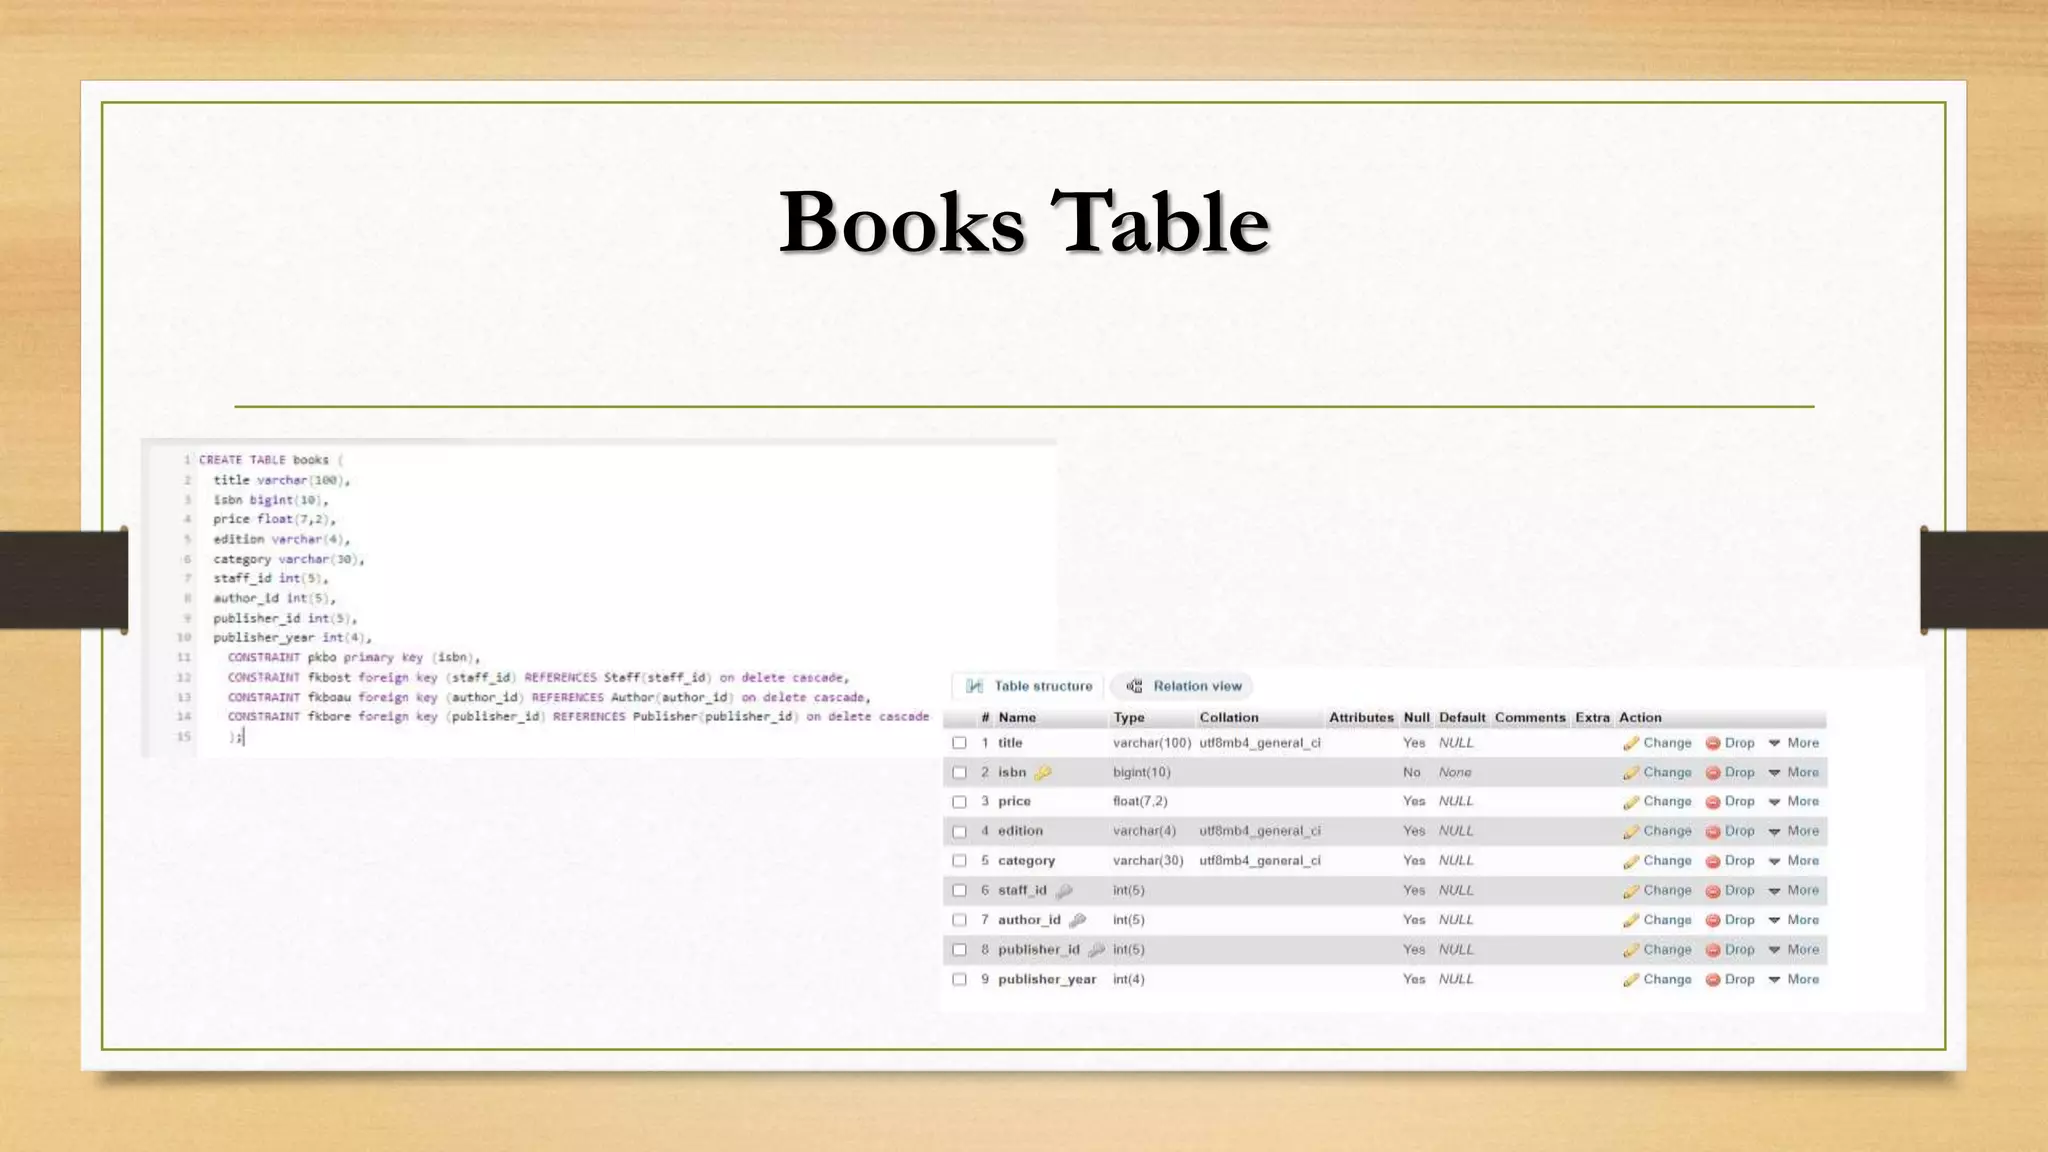Click Change pencil icon for category row
The height and width of the screenshot is (1152, 2048).
(1631, 860)
